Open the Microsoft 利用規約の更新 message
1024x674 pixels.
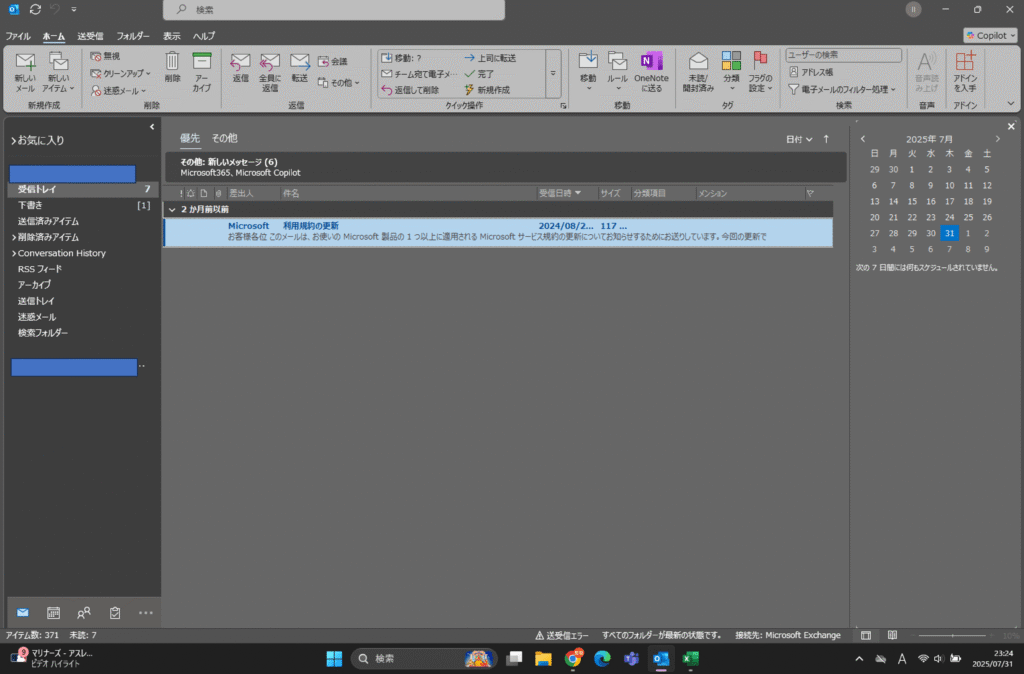[498, 231]
